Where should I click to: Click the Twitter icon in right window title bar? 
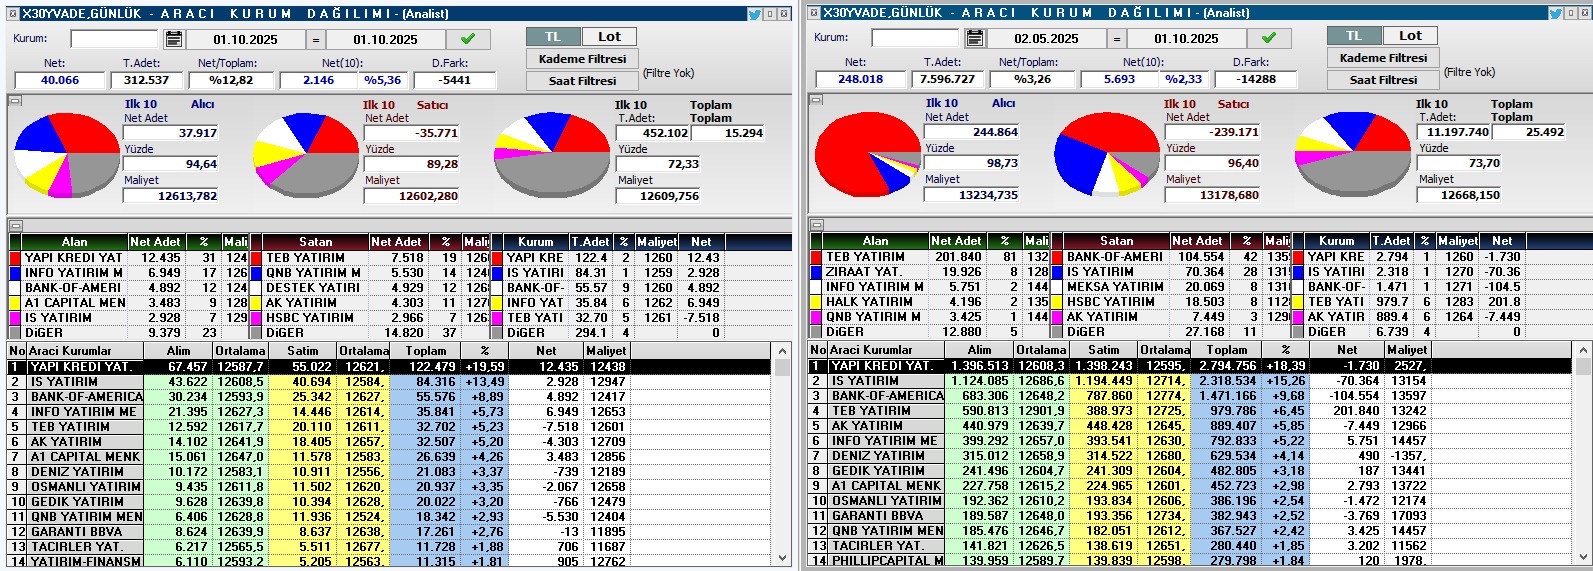click(1556, 13)
